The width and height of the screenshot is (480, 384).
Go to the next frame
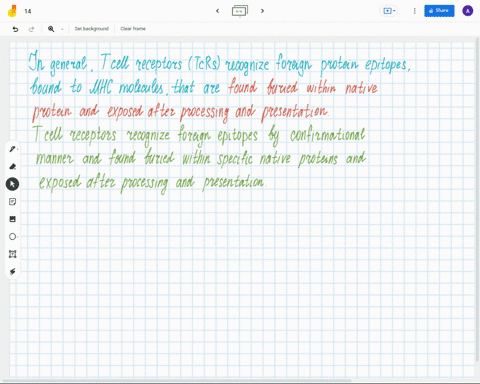[x=263, y=11]
